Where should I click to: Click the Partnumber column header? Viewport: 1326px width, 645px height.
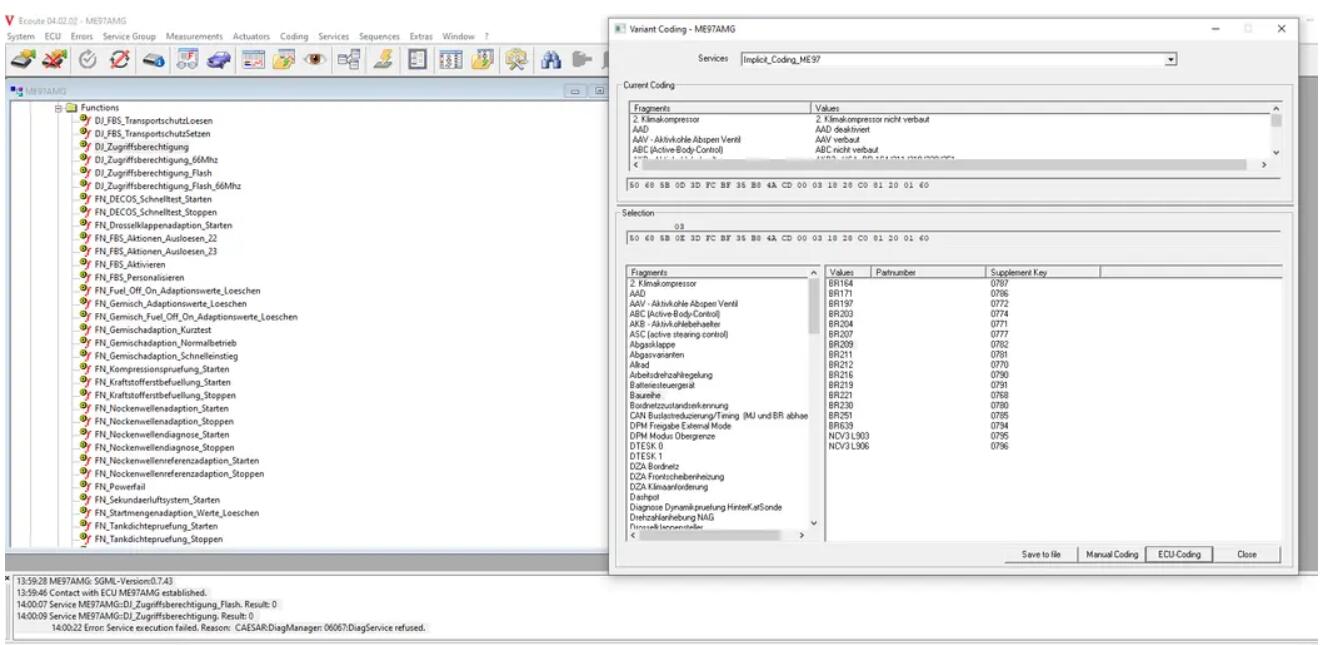tap(929, 272)
